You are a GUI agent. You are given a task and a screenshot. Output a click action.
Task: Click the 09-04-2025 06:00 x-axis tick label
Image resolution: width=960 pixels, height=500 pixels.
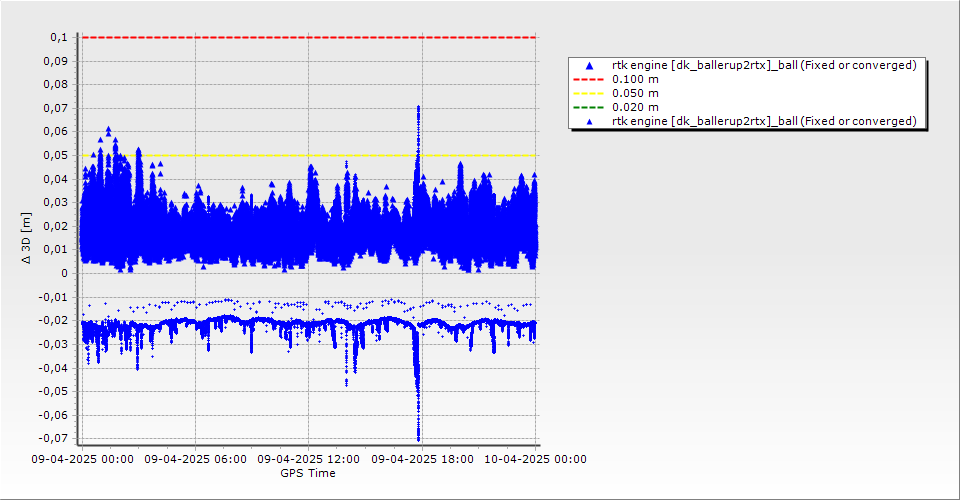pyautogui.click(x=195, y=460)
